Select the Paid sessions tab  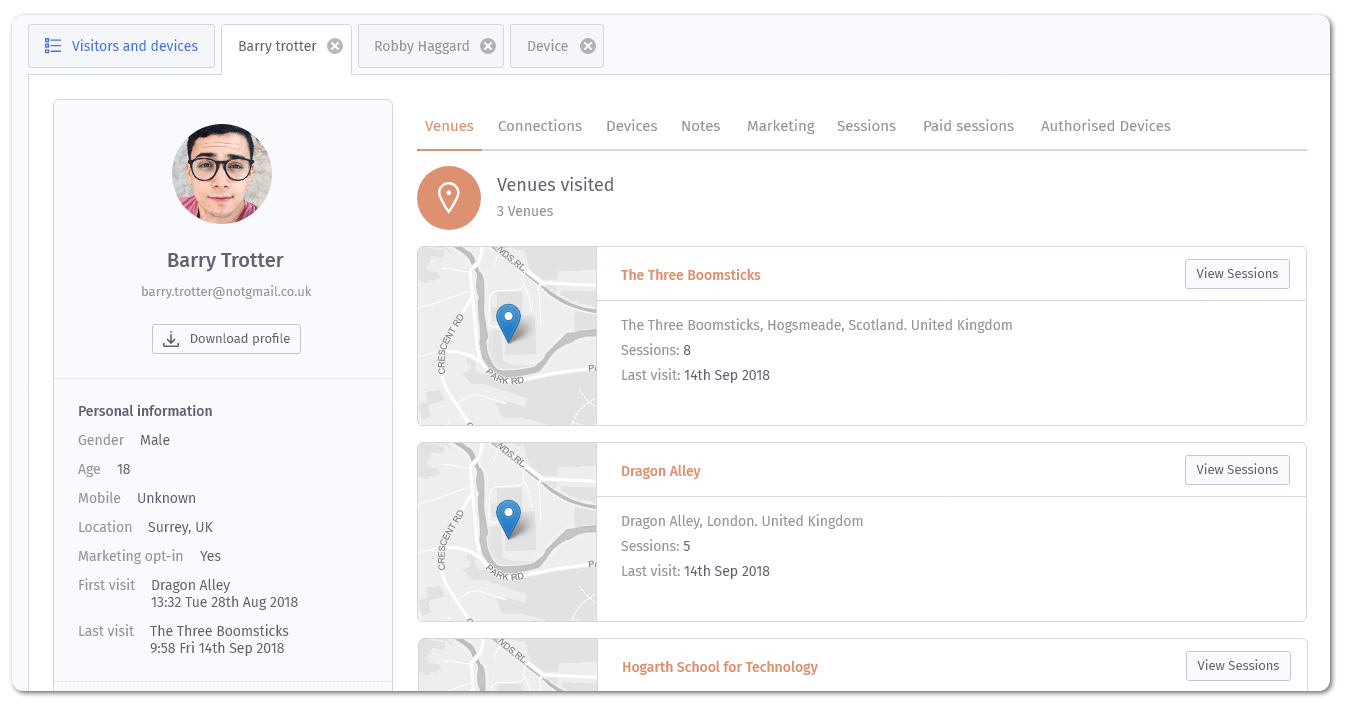(968, 125)
